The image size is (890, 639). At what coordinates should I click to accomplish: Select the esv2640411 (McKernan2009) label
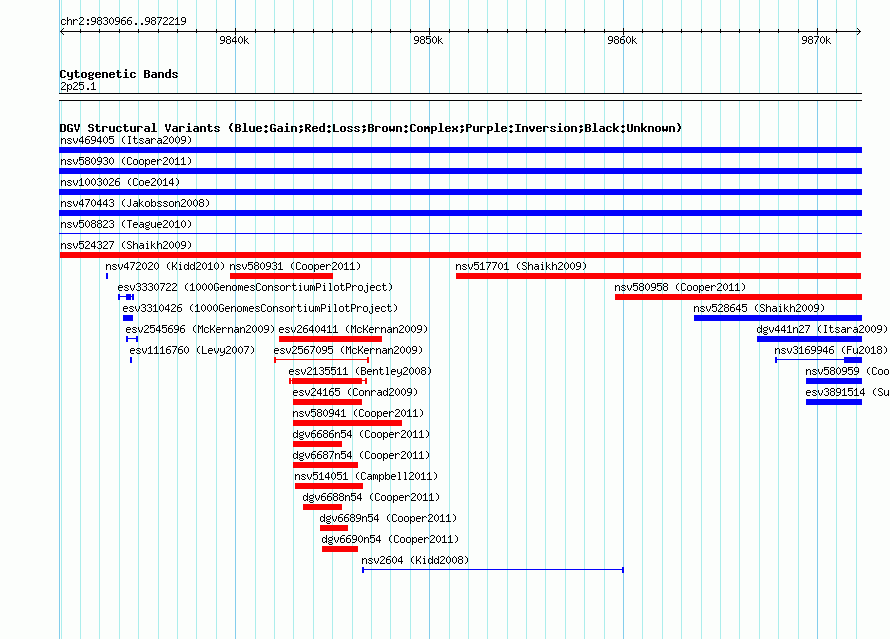[x=353, y=329]
